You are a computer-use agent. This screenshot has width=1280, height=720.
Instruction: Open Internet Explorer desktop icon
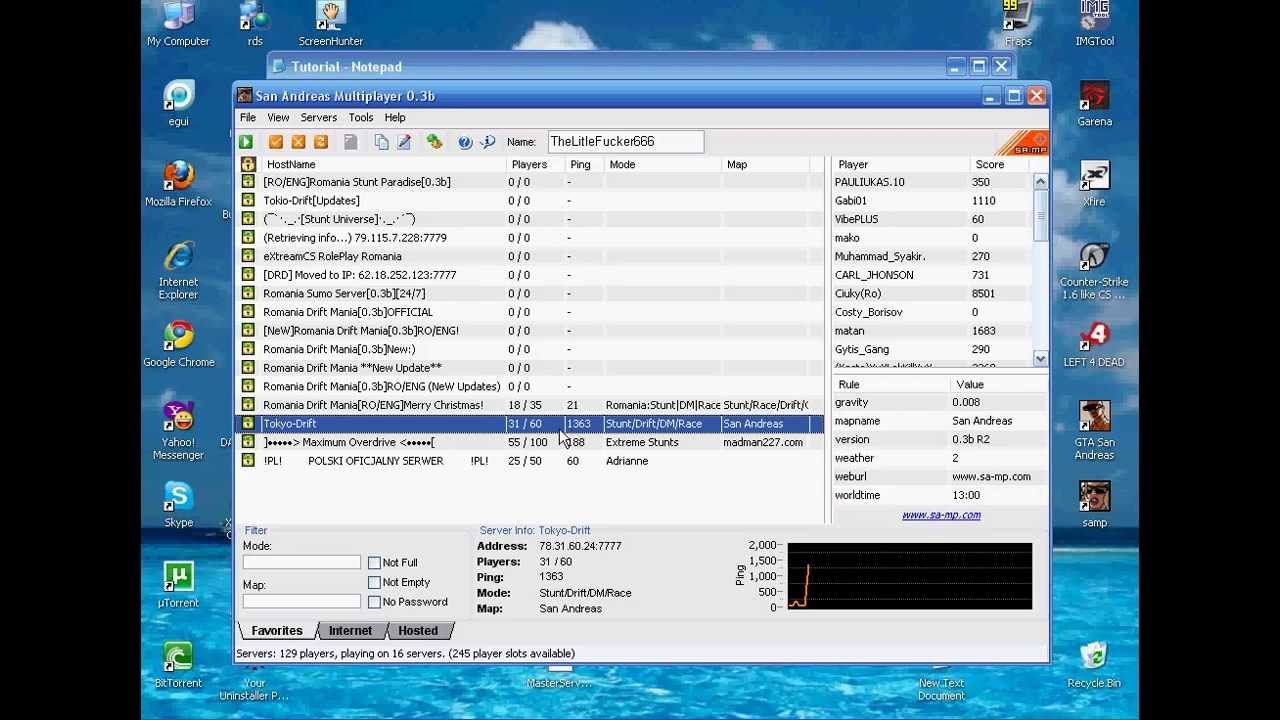178,270
